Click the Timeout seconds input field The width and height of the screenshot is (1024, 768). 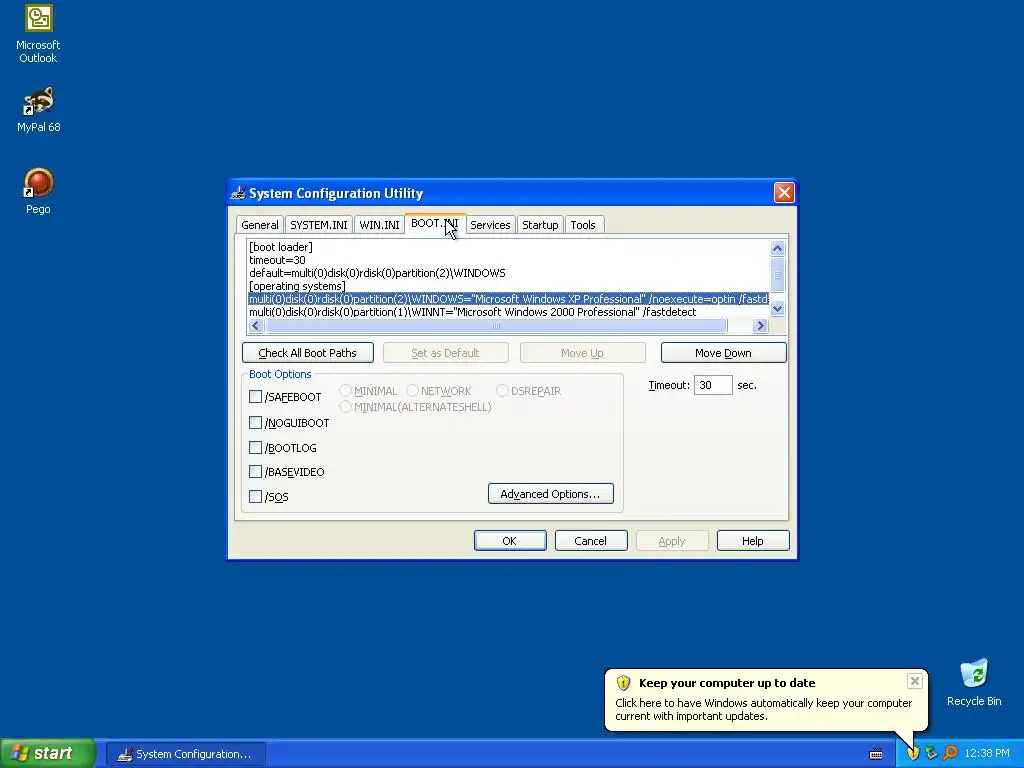pos(712,385)
